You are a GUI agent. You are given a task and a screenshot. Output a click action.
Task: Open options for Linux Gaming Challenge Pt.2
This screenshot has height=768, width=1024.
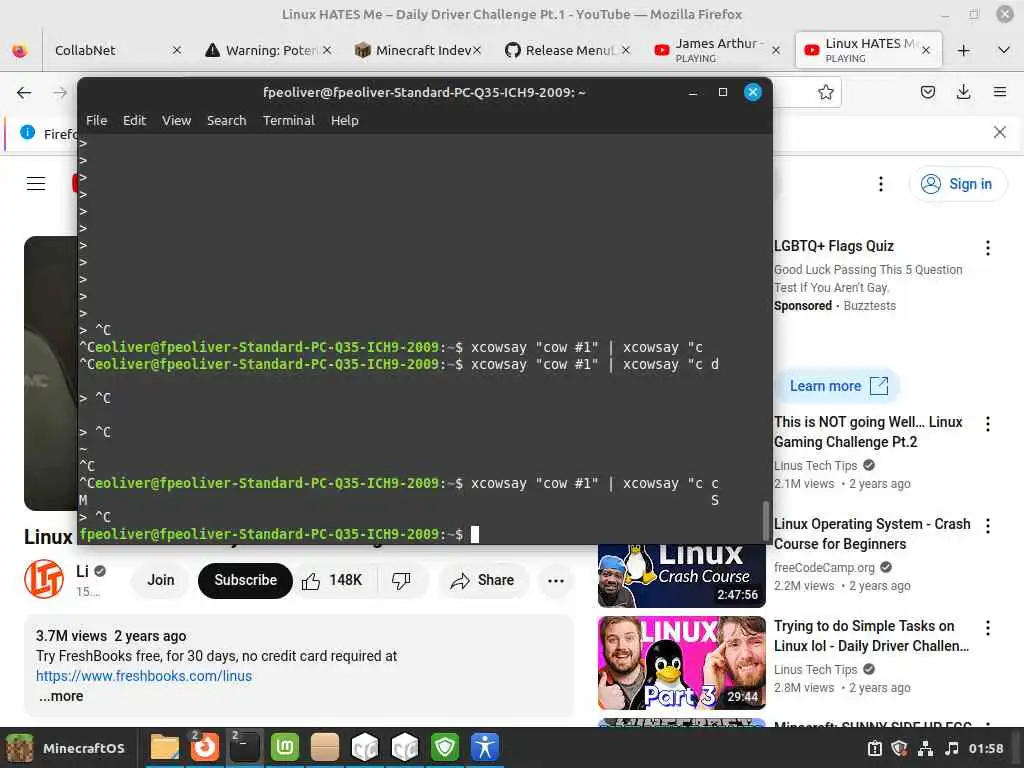pyautogui.click(x=987, y=424)
